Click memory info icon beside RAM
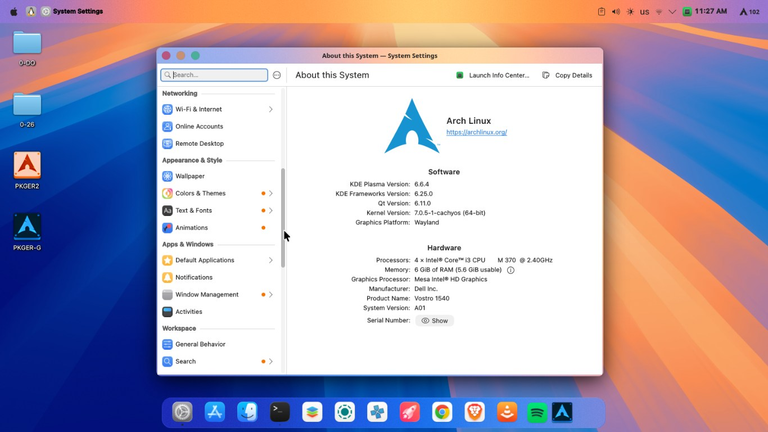The height and width of the screenshot is (432, 768). click(x=510, y=270)
